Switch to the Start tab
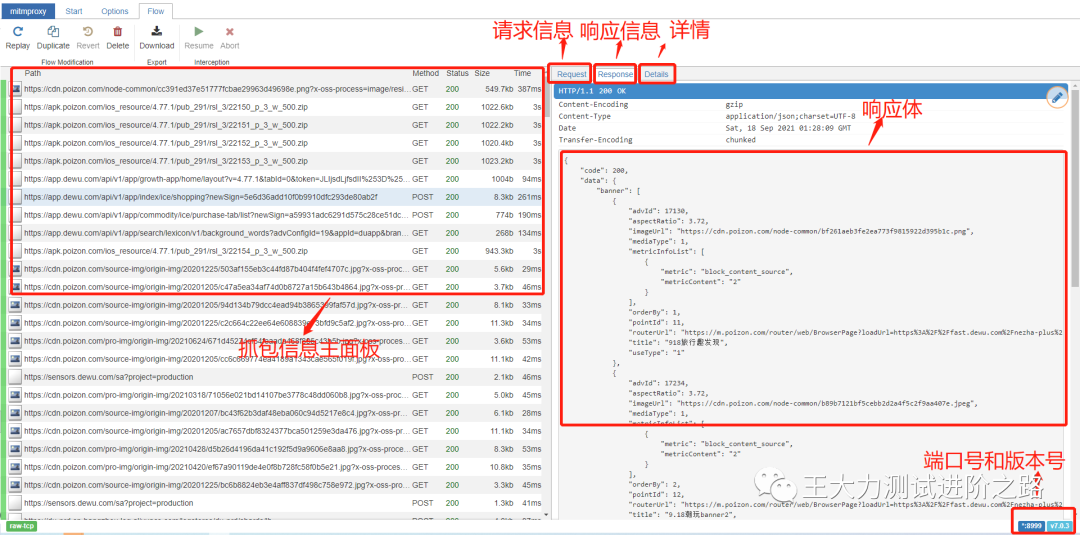The image size is (1080, 535). tap(76, 11)
